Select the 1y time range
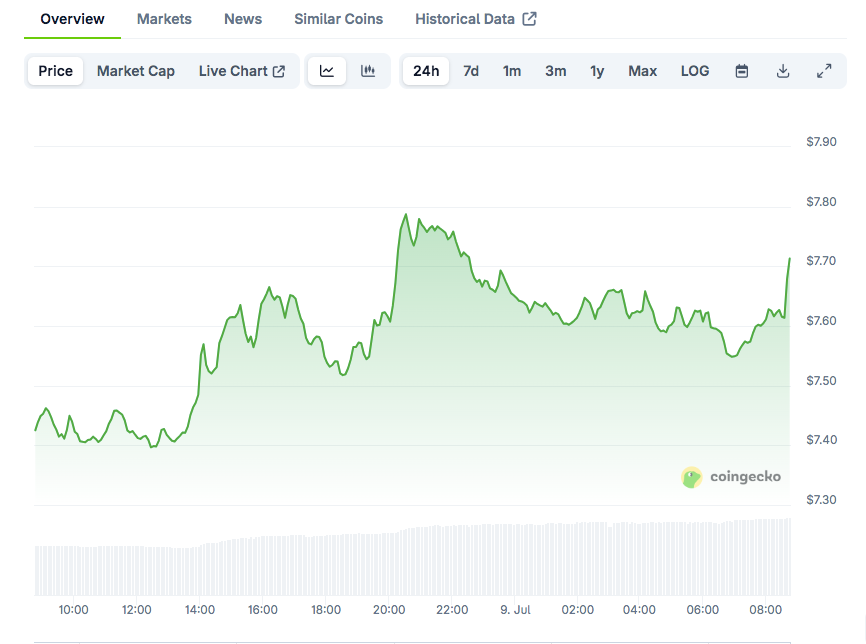Viewport: 866px width, 644px height. pos(597,71)
